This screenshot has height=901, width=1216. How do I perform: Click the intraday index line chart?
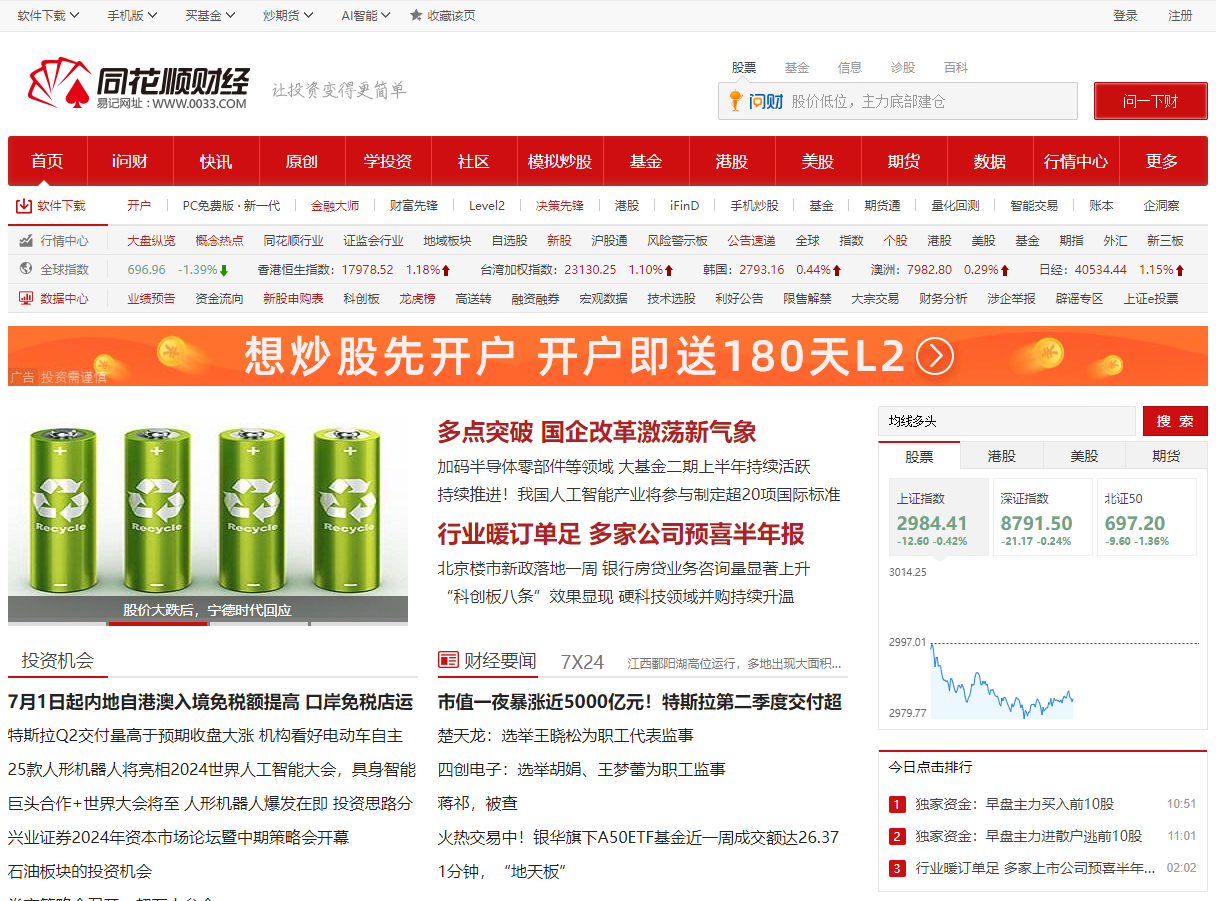1043,645
